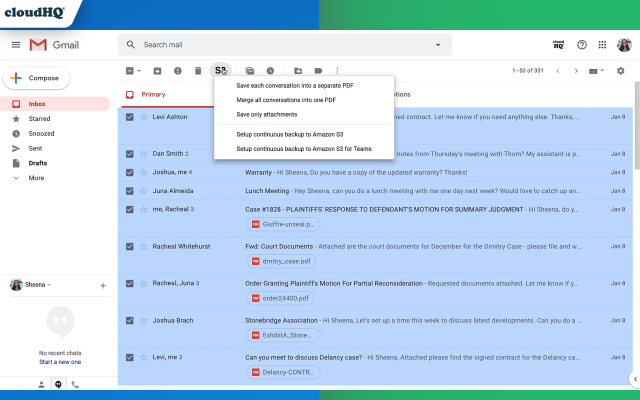This screenshot has width=640, height=400.
Task: Open the Giuffre-unseal PDF attachment chip
Action: 283,224
